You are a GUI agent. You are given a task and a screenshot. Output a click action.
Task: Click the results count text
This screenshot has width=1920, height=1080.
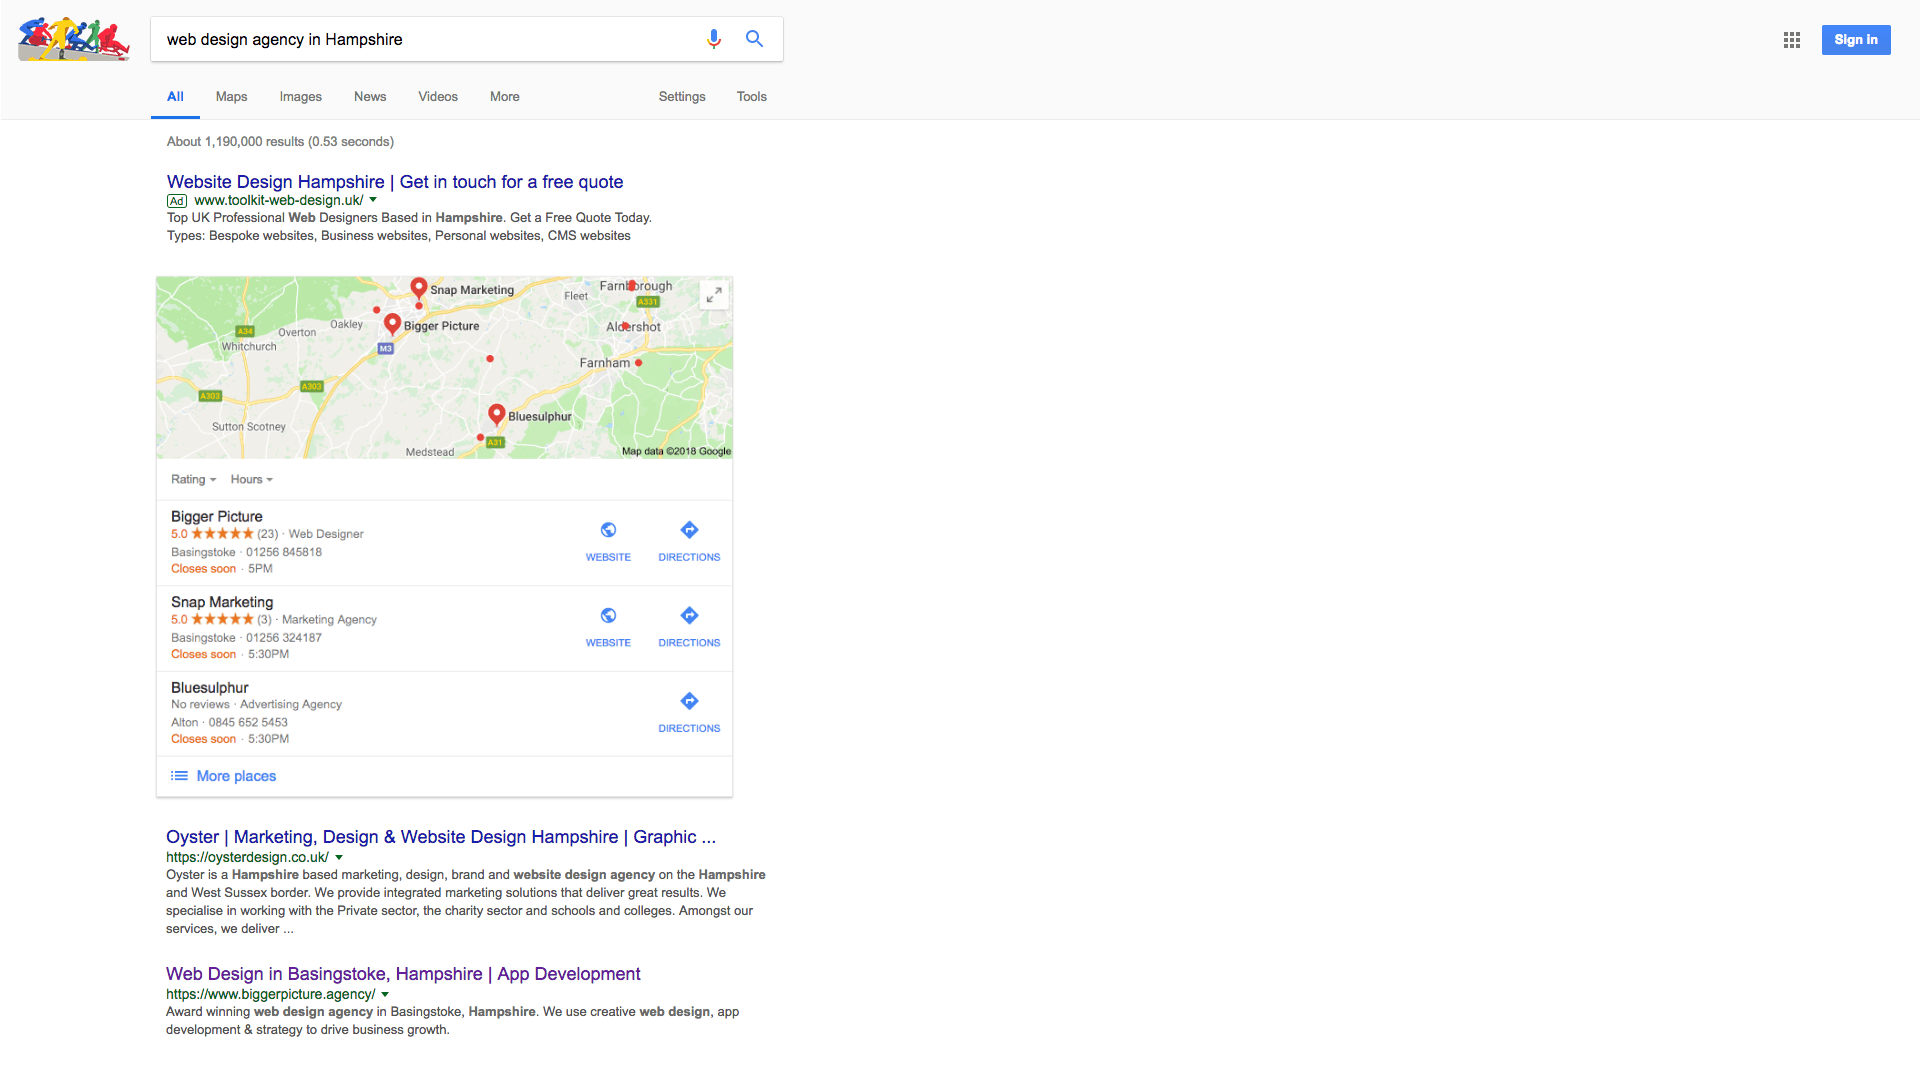coord(280,142)
